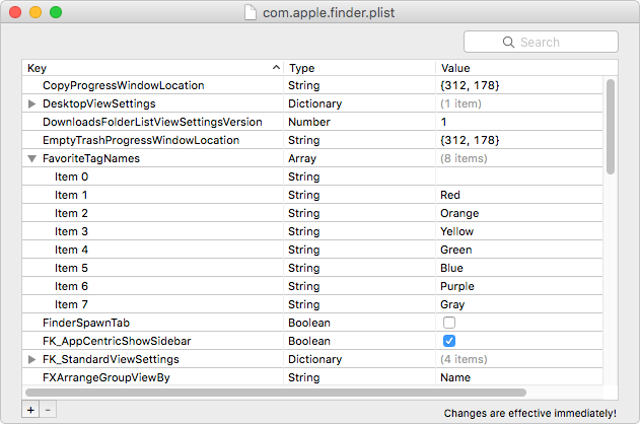Select the Item 2 row
Viewport: 640px width, 424px height.
point(312,213)
